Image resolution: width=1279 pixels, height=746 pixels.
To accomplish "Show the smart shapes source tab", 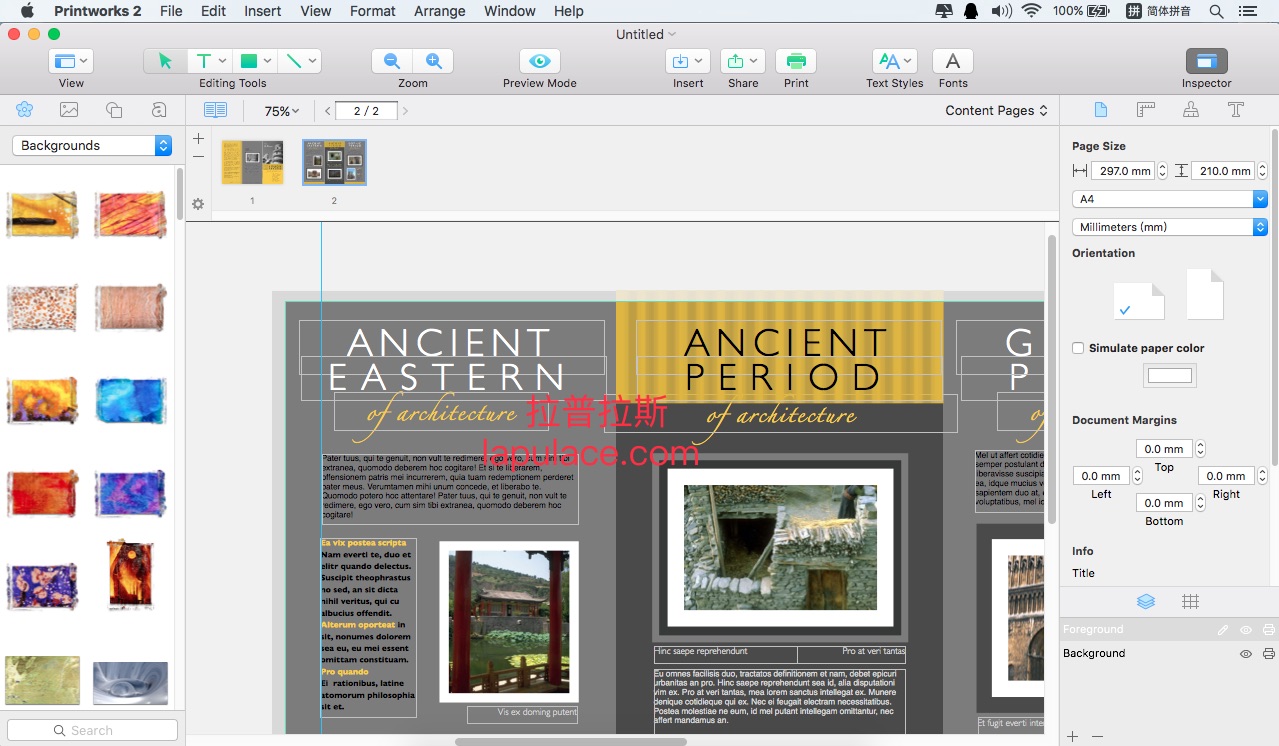I will point(114,110).
